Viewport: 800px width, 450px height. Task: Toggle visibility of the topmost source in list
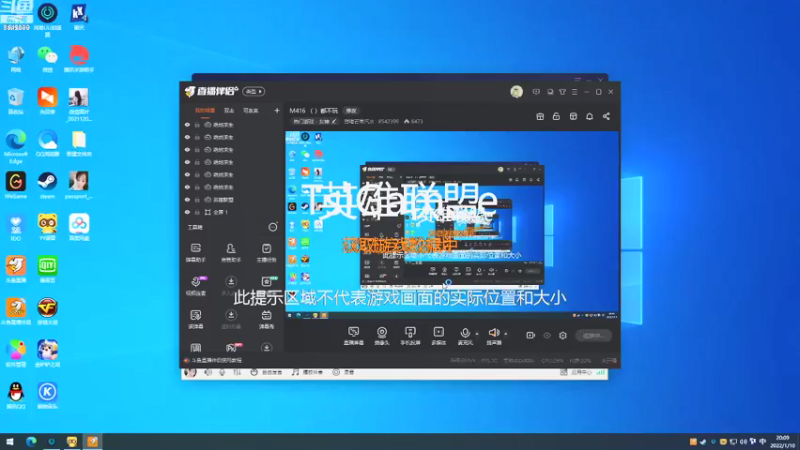(187, 124)
